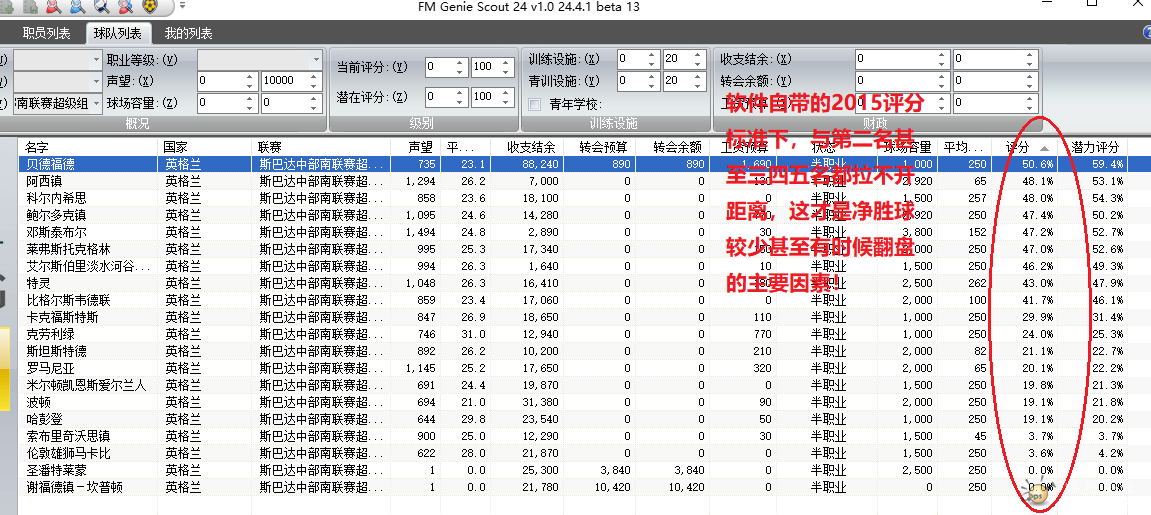Switch to the 职员列表 tab
The width and height of the screenshot is (1151, 515).
46,34
